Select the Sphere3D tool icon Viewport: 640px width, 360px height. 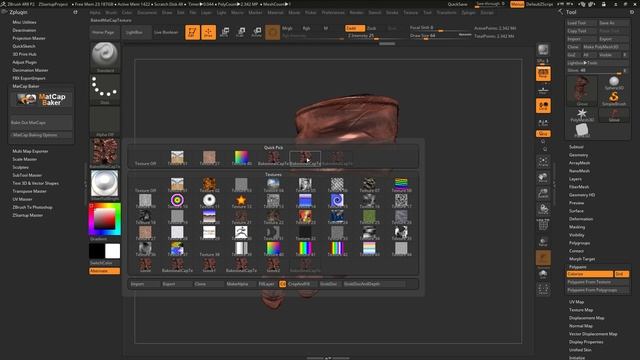tap(614, 83)
